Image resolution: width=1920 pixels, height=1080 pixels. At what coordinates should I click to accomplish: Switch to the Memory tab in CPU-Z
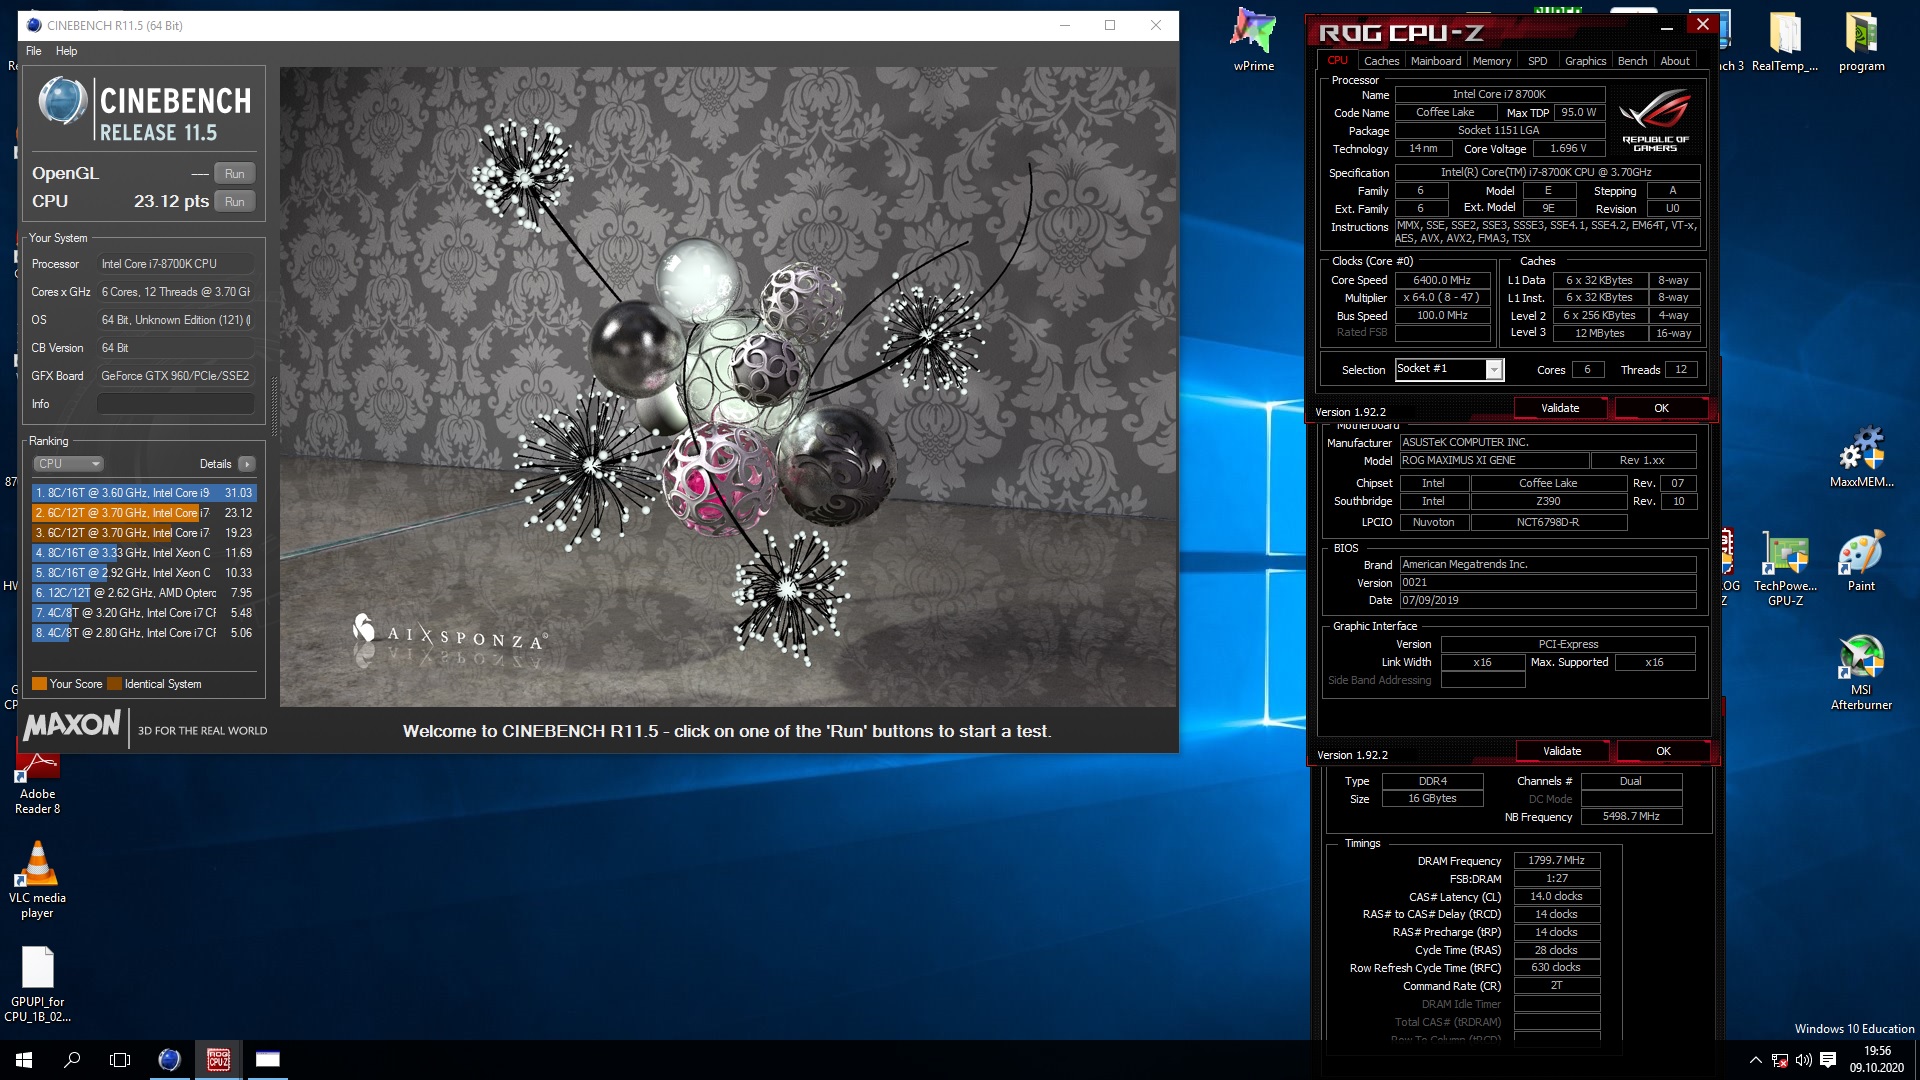coord(1492,61)
